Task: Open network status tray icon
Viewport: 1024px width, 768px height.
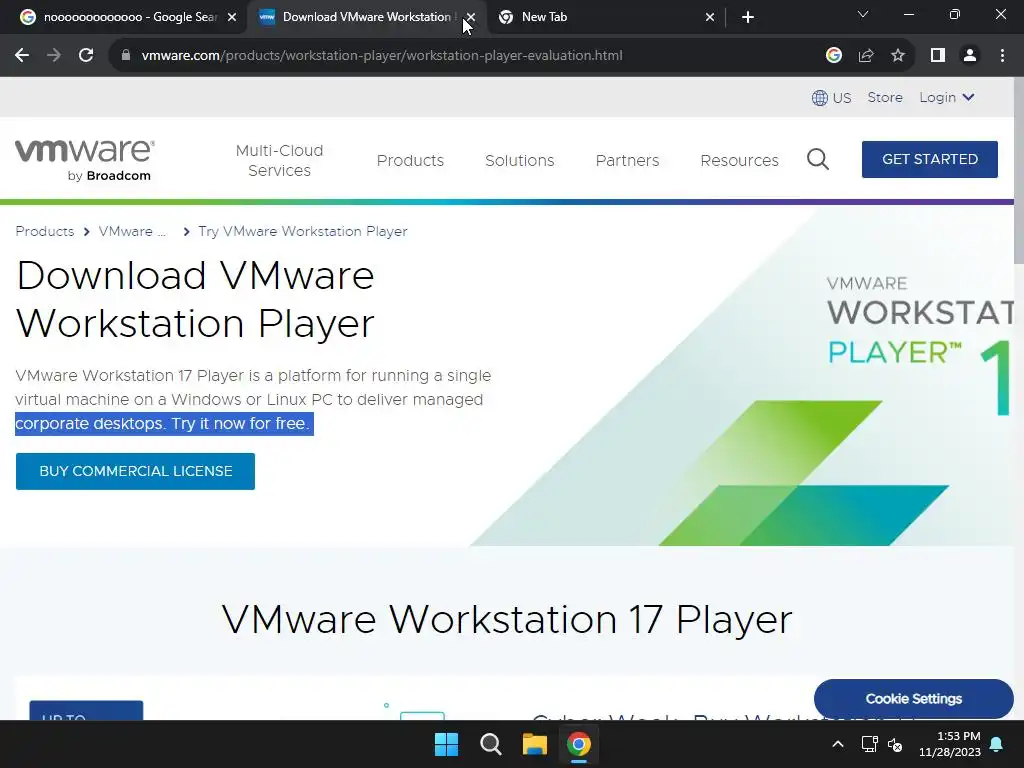Action: click(x=869, y=744)
